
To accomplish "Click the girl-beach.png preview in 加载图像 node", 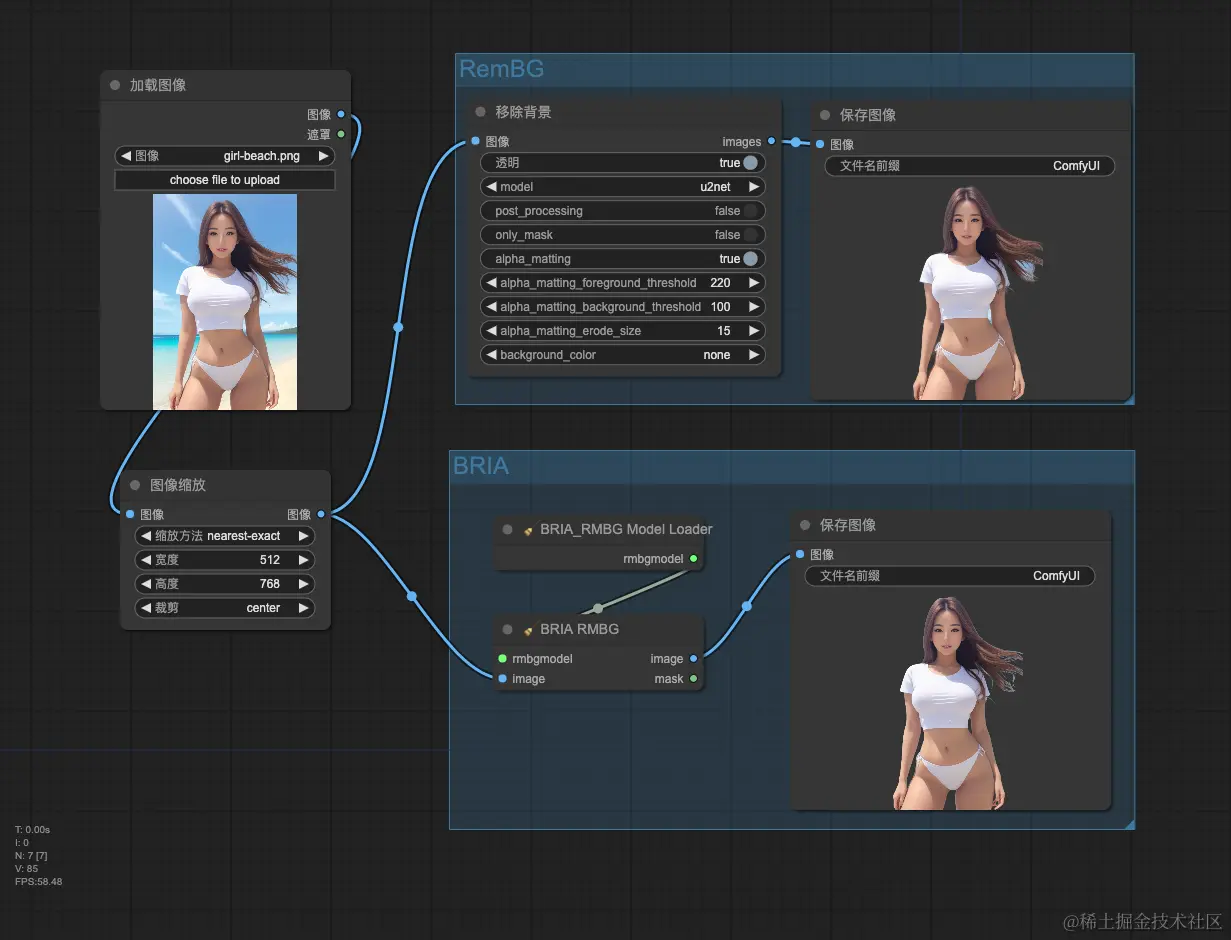I will point(225,302).
